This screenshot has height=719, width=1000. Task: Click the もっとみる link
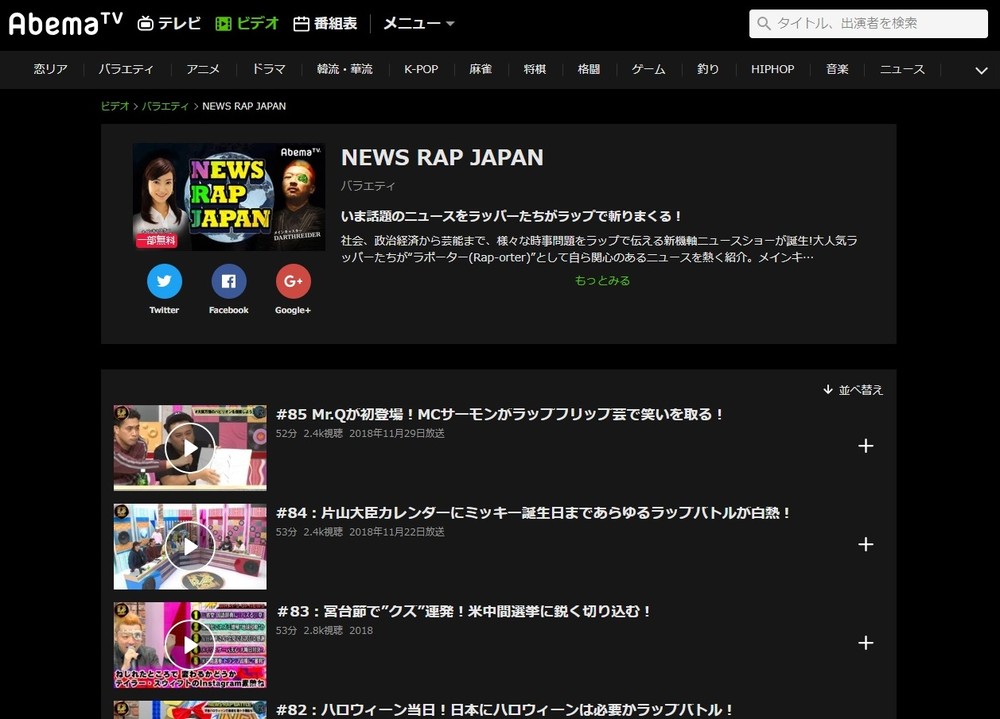(x=601, y=282)
